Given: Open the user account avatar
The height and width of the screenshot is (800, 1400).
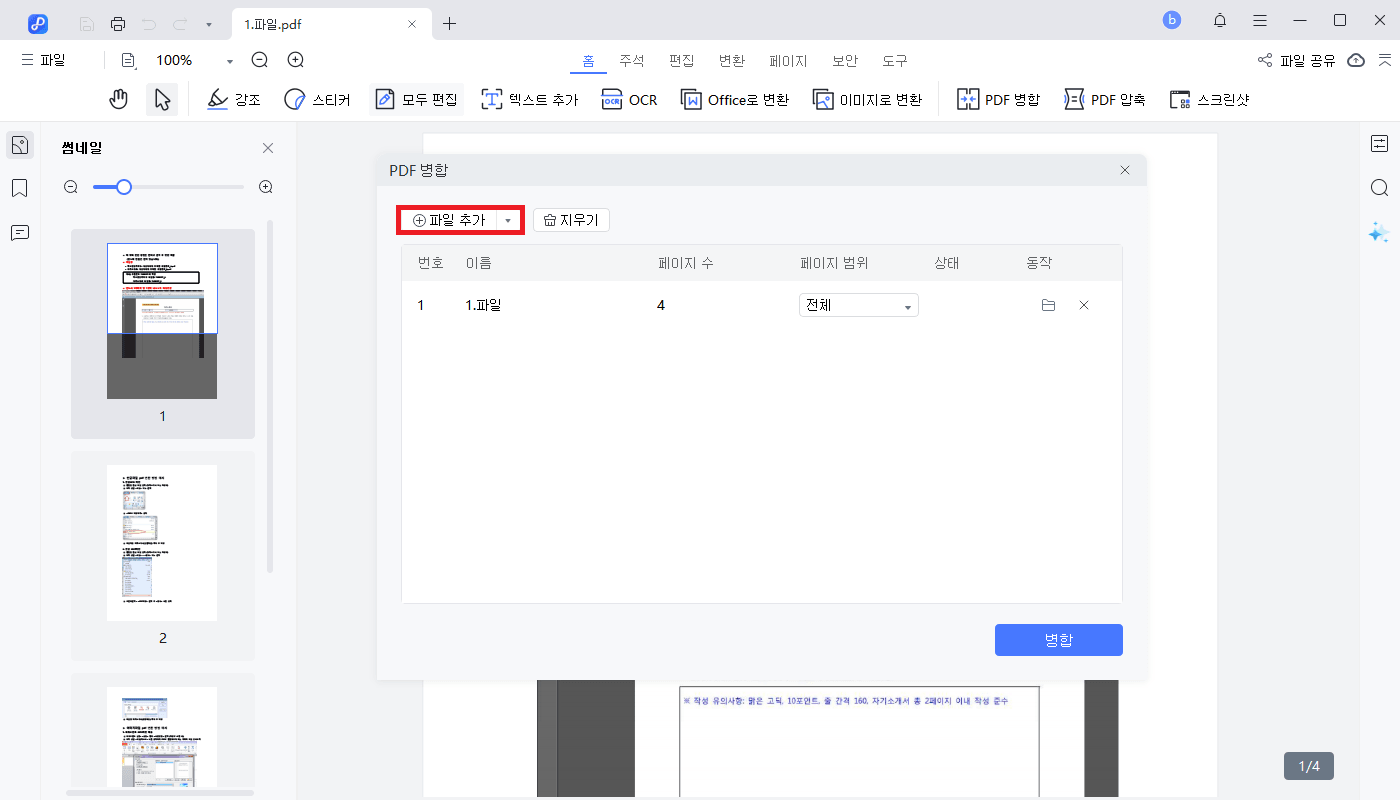Looking at the screenshot, I should tap(1172, 20).
